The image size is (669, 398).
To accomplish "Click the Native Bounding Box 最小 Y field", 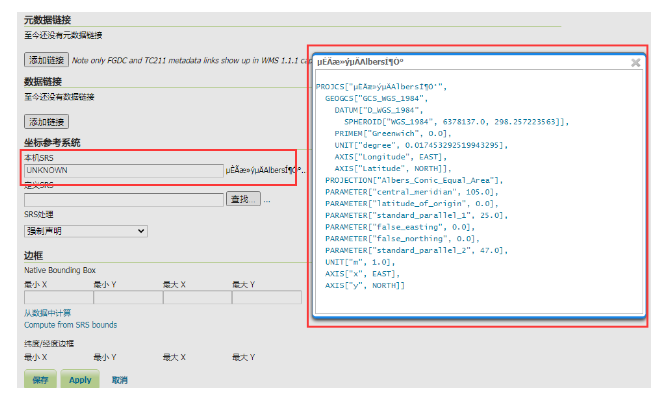I will pos(128,297).
